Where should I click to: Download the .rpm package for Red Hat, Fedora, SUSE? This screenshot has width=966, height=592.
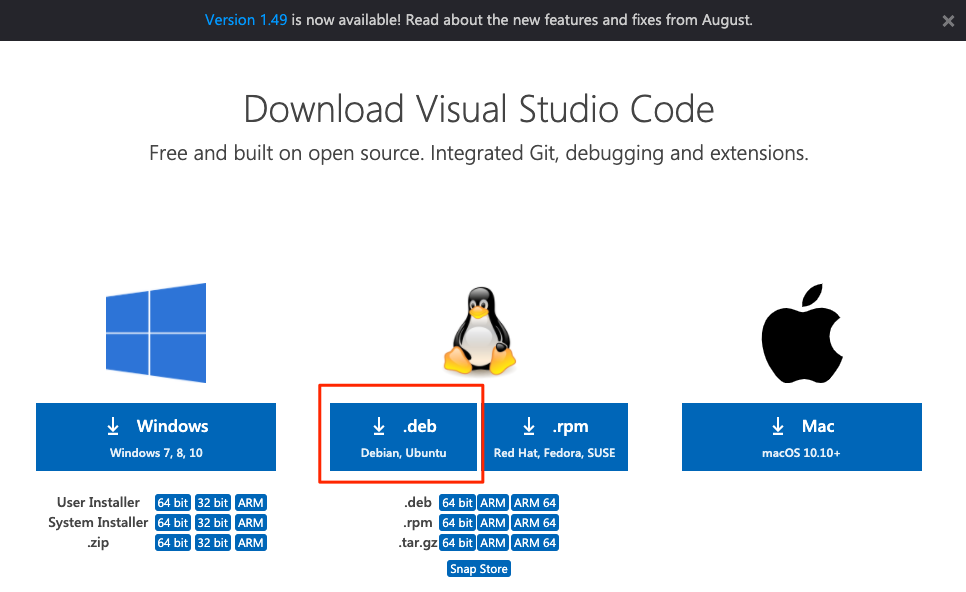click(554, 437)
